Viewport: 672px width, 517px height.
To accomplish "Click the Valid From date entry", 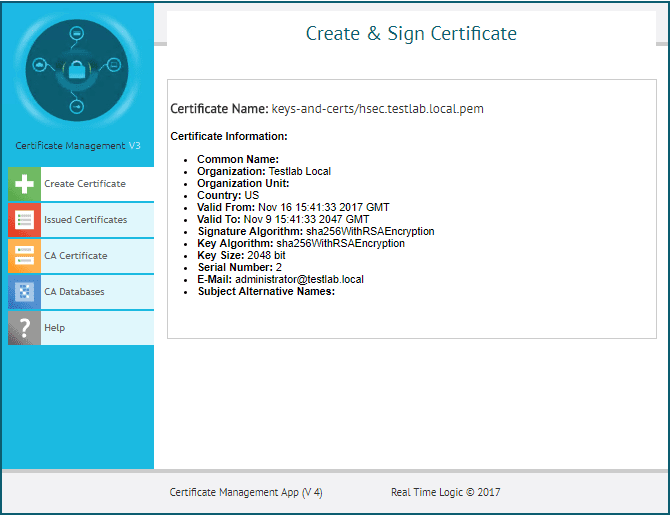I will pyautogui.click(x=293, y=207).
